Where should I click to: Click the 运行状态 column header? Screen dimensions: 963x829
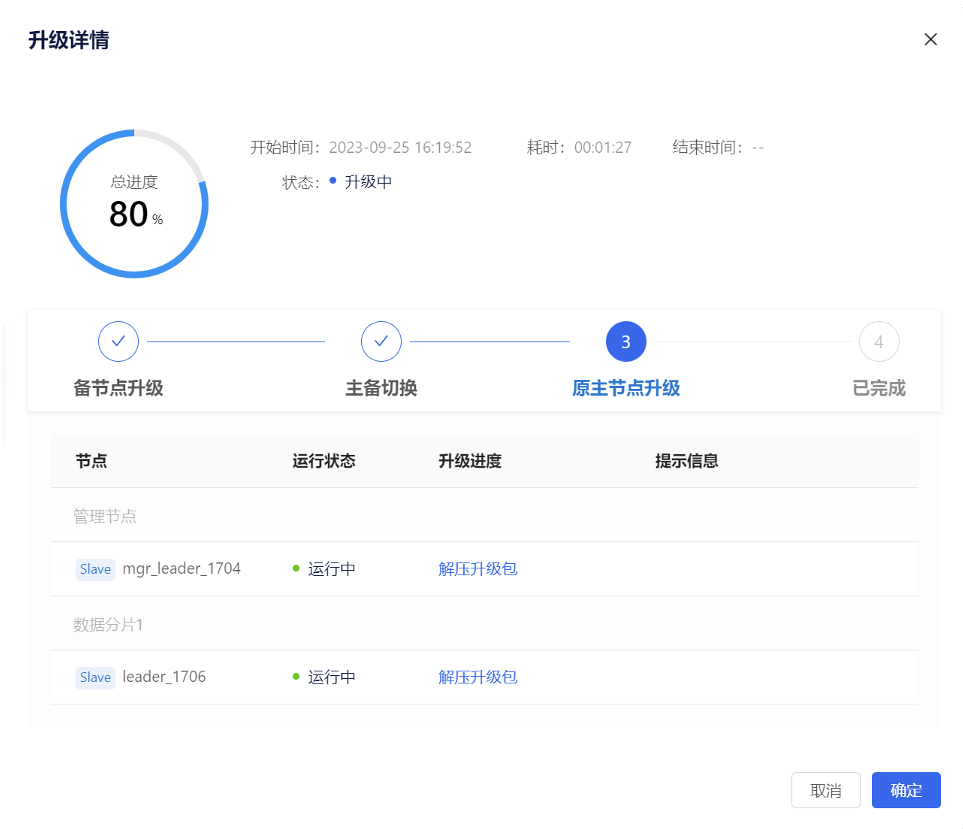[x=324, y=461]
